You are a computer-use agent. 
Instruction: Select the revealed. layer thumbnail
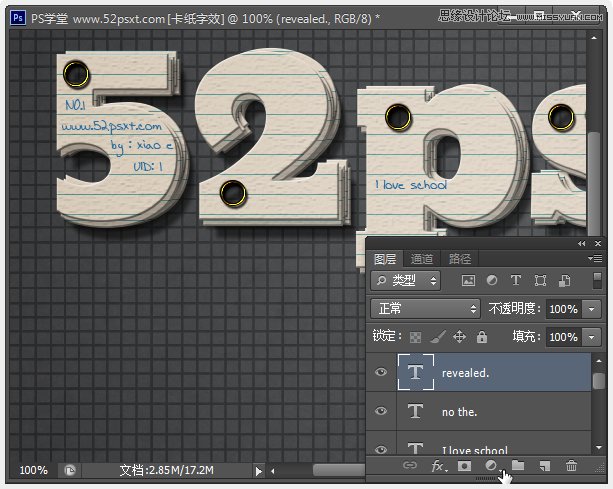416,372
